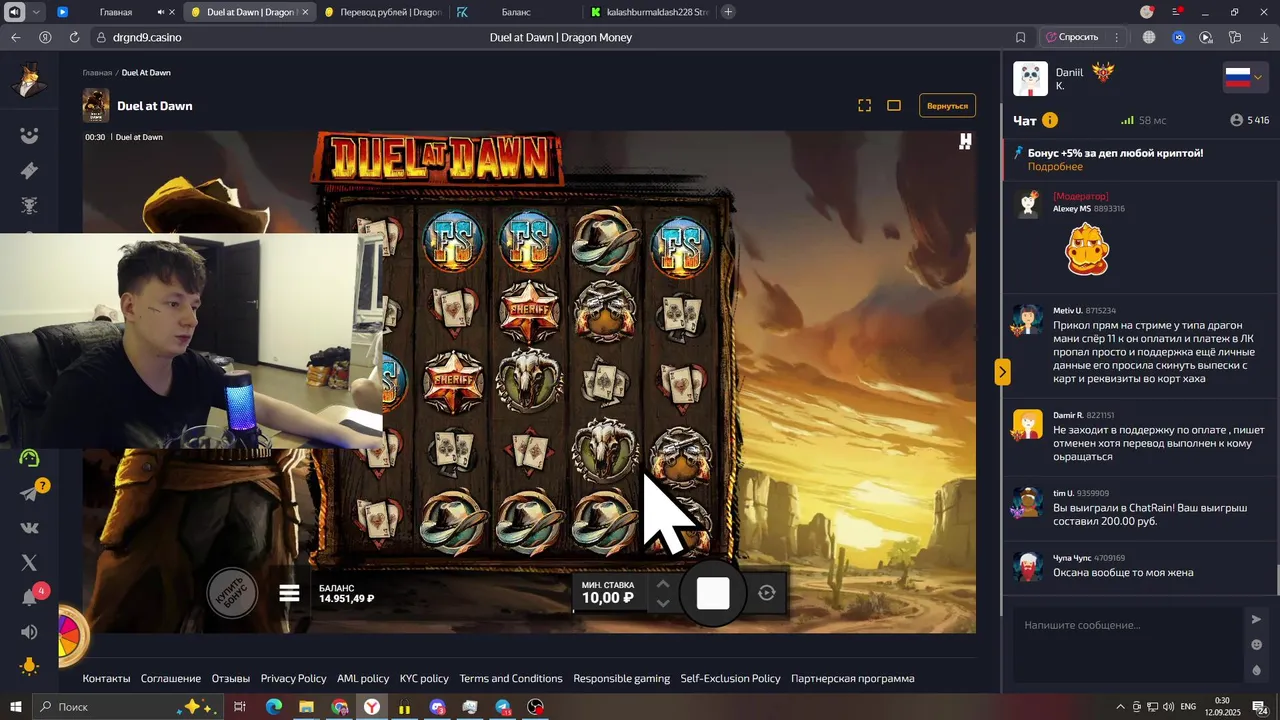Open the browser downloads arrow
Viewport: 1280px width, 720px height.
[1264, 37]
